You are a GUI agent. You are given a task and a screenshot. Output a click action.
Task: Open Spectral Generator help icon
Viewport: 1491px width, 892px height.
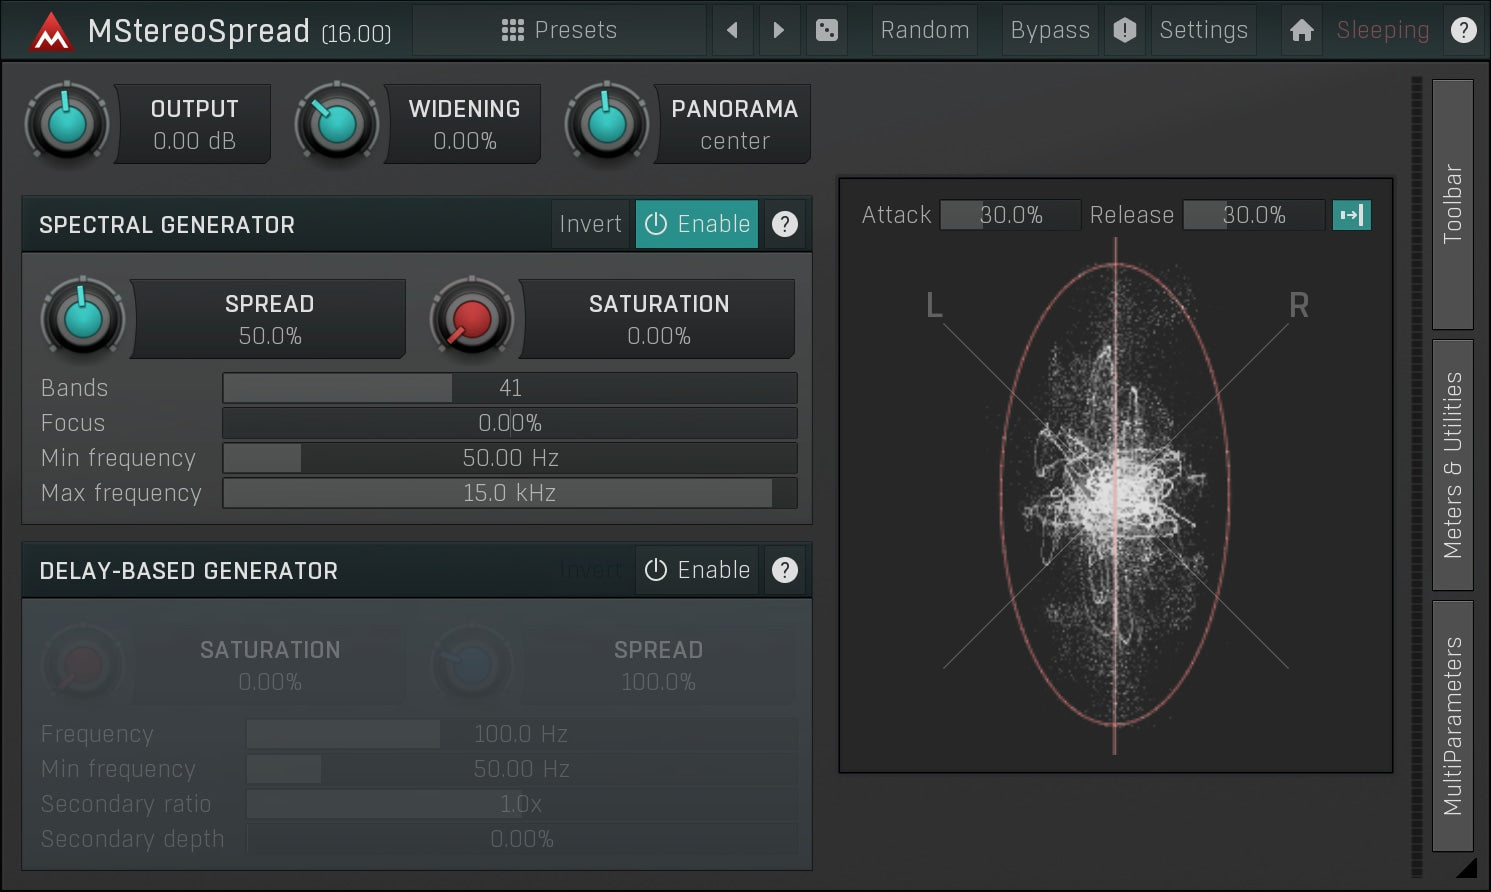point(785,224)
